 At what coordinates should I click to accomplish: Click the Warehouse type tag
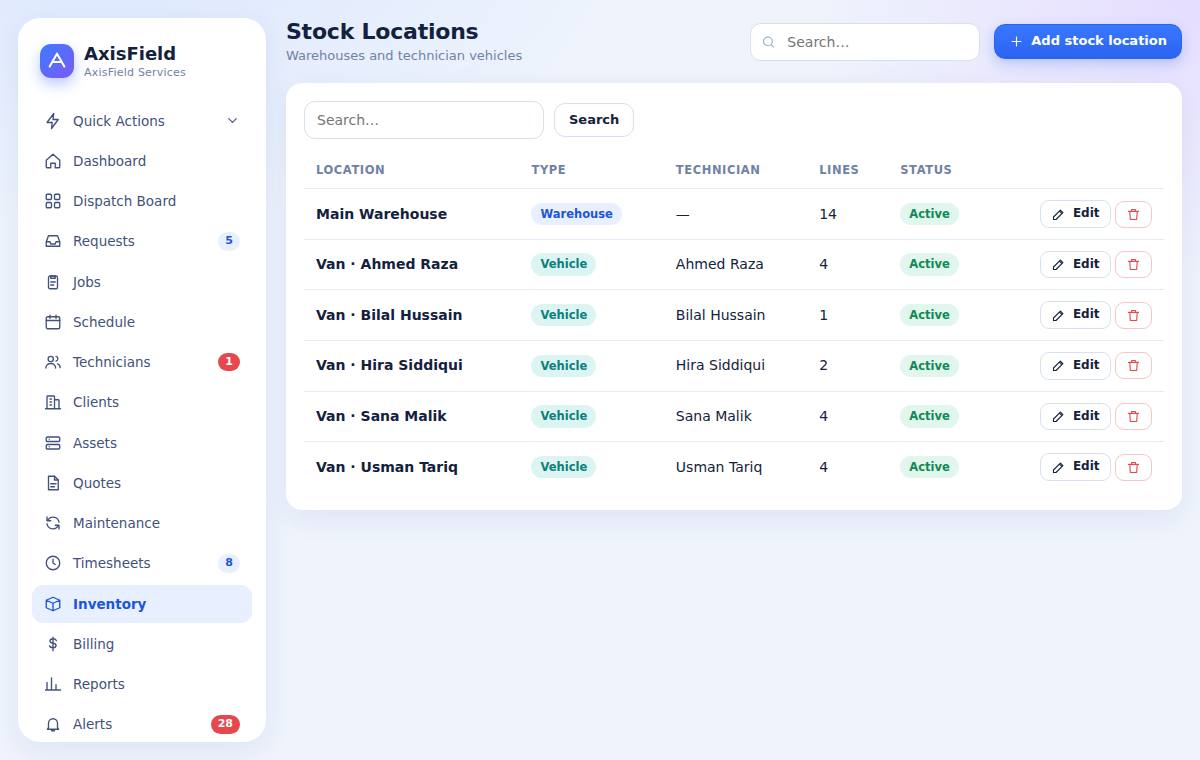click(576, 214)
